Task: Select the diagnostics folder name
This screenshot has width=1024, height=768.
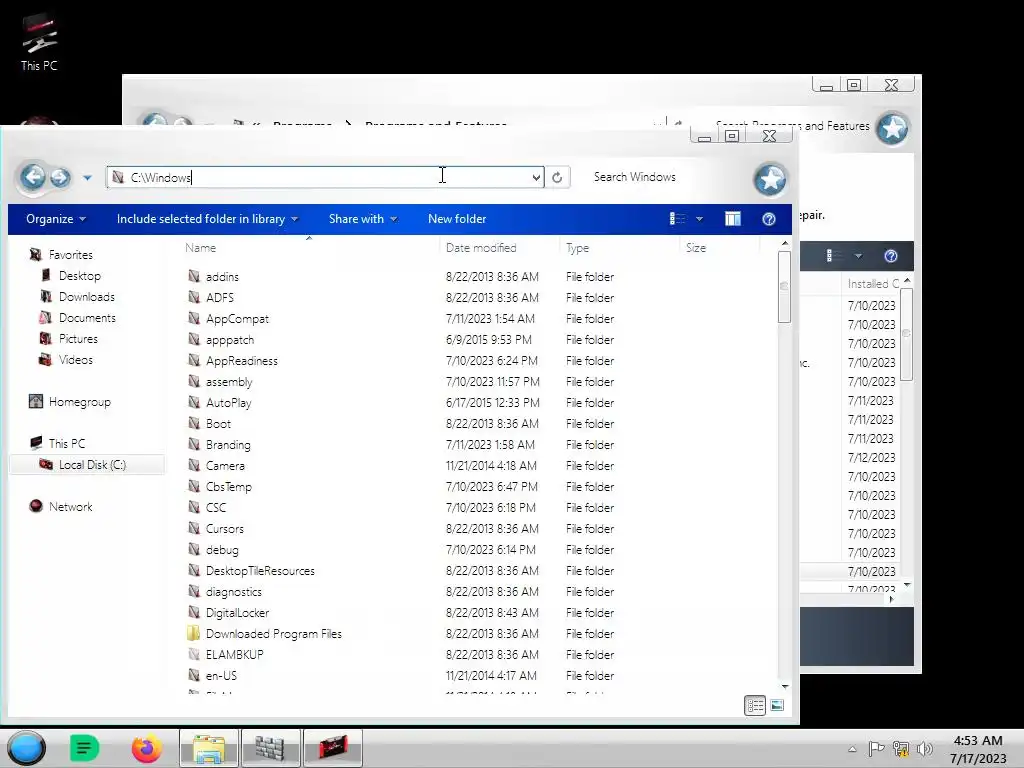Action: (x=234, y=592)
